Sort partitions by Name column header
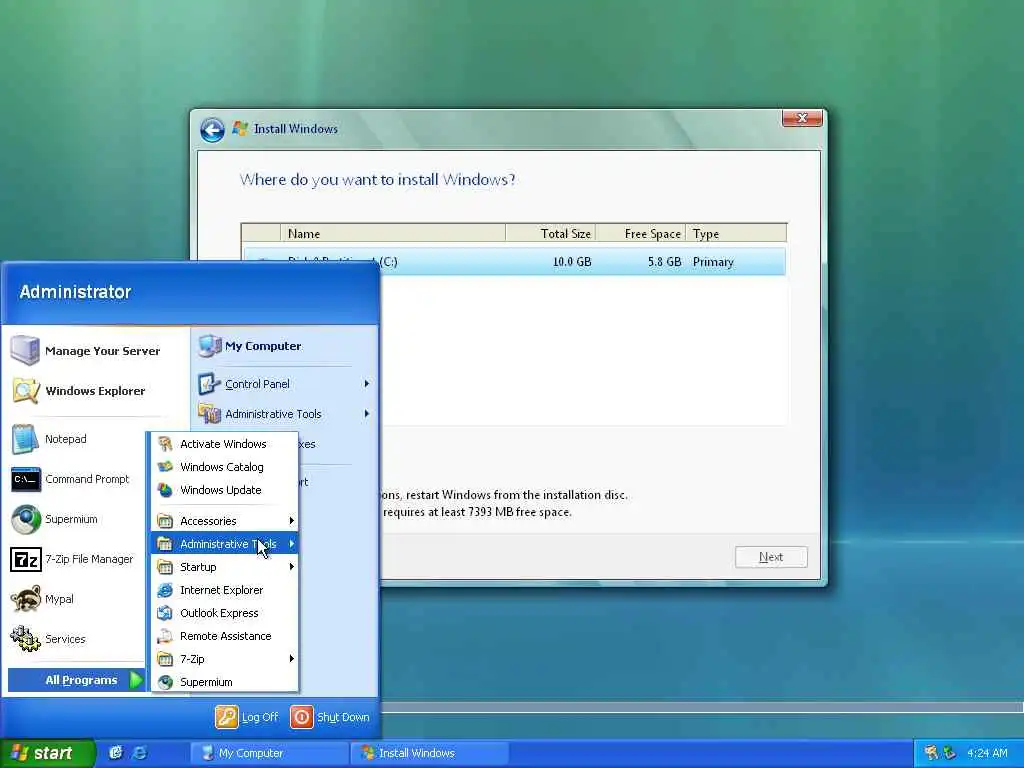This screenshot has height=768, width=1024. pos(392,233)
